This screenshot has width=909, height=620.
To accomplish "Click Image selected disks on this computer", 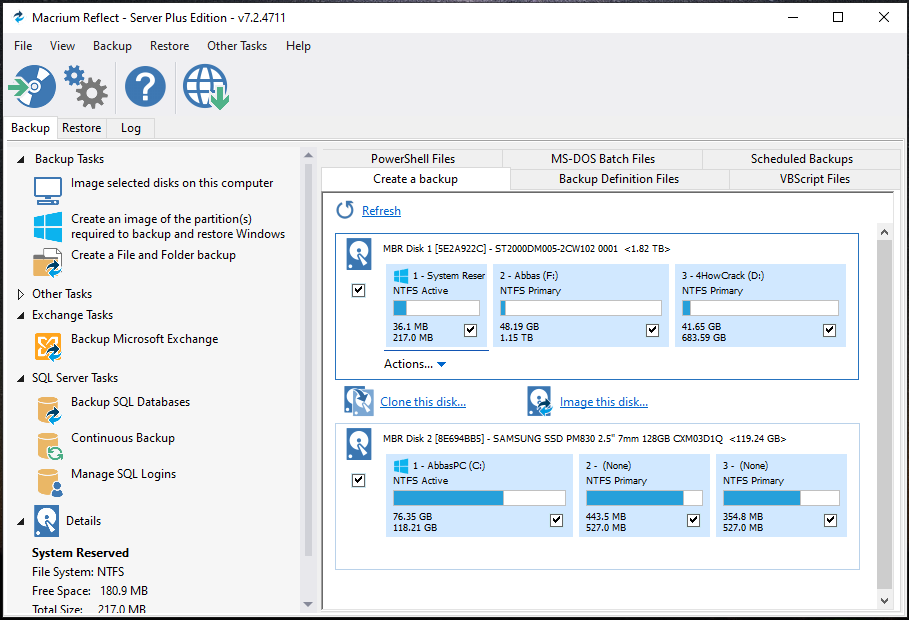I will pyautogui.click(x=172, y=183).
